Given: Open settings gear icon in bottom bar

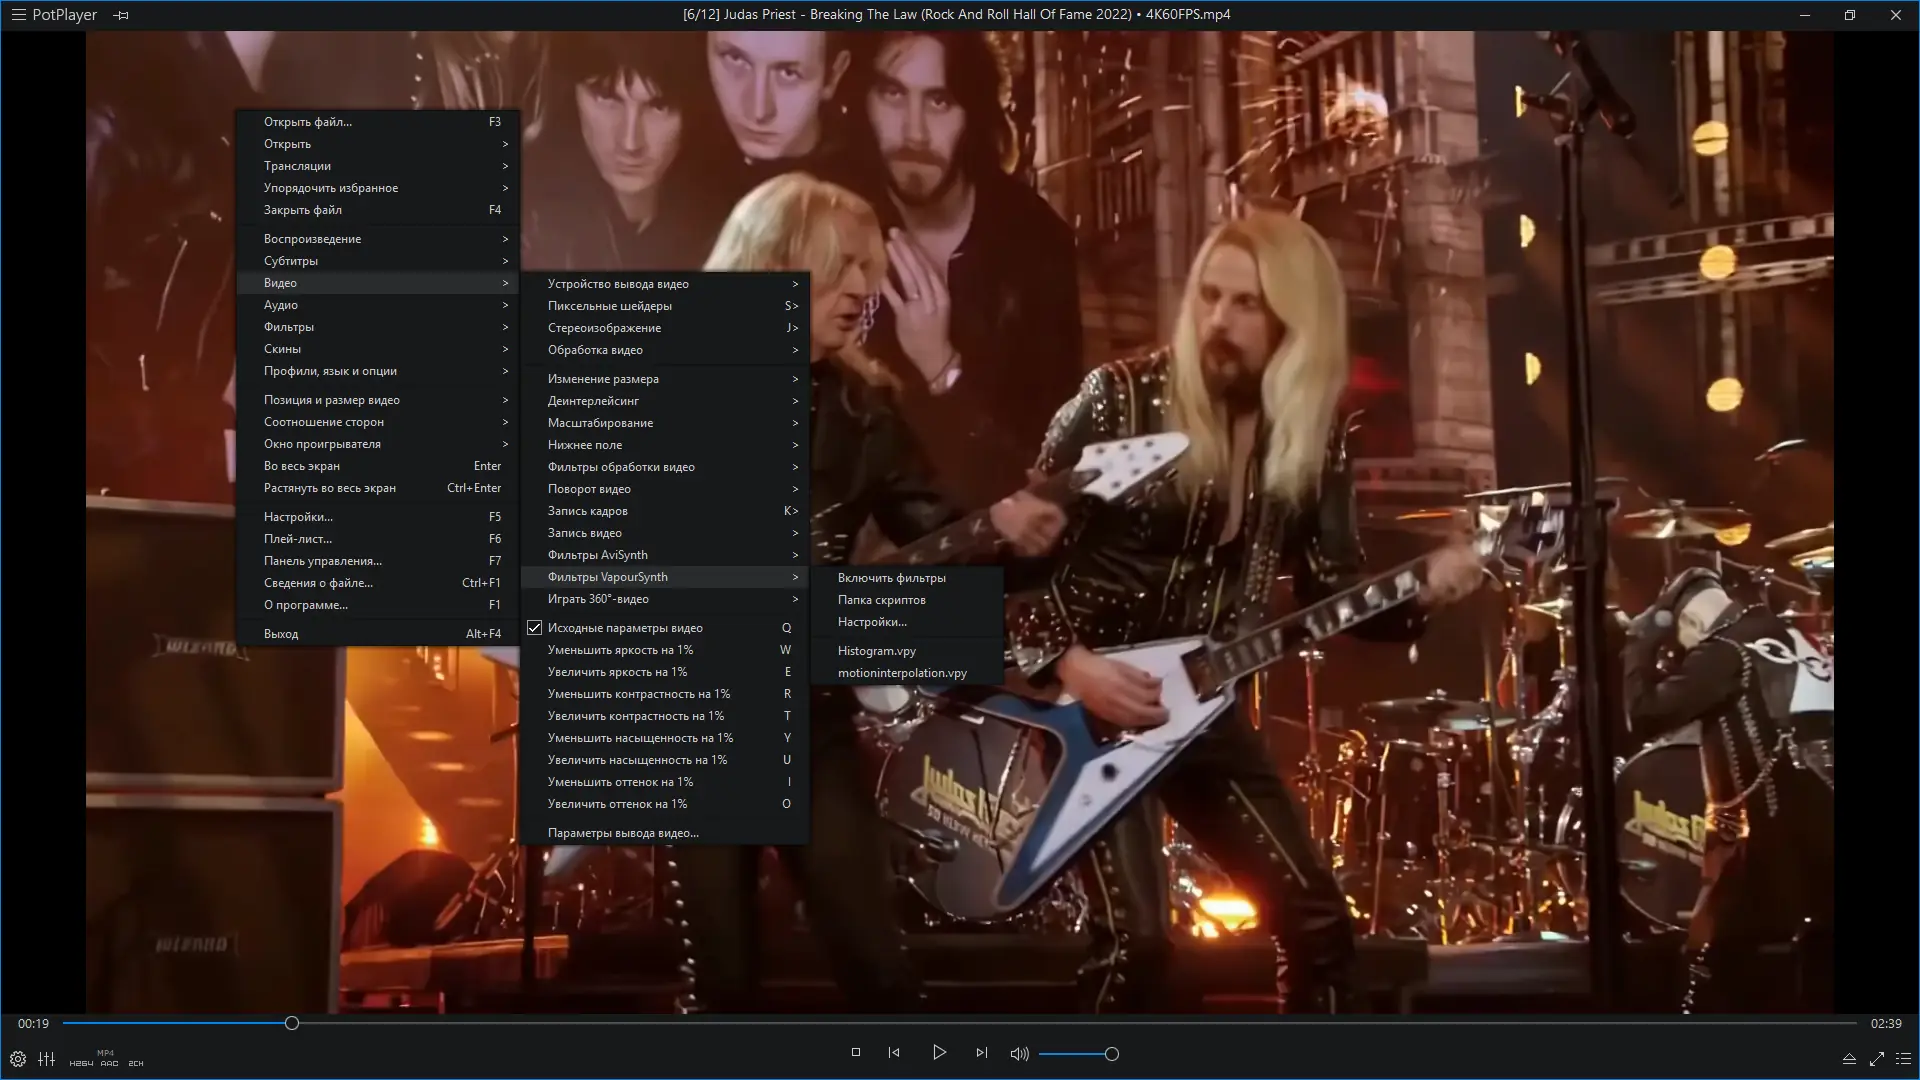Looking at the screenshot, I should click(x=18, y=1059).
